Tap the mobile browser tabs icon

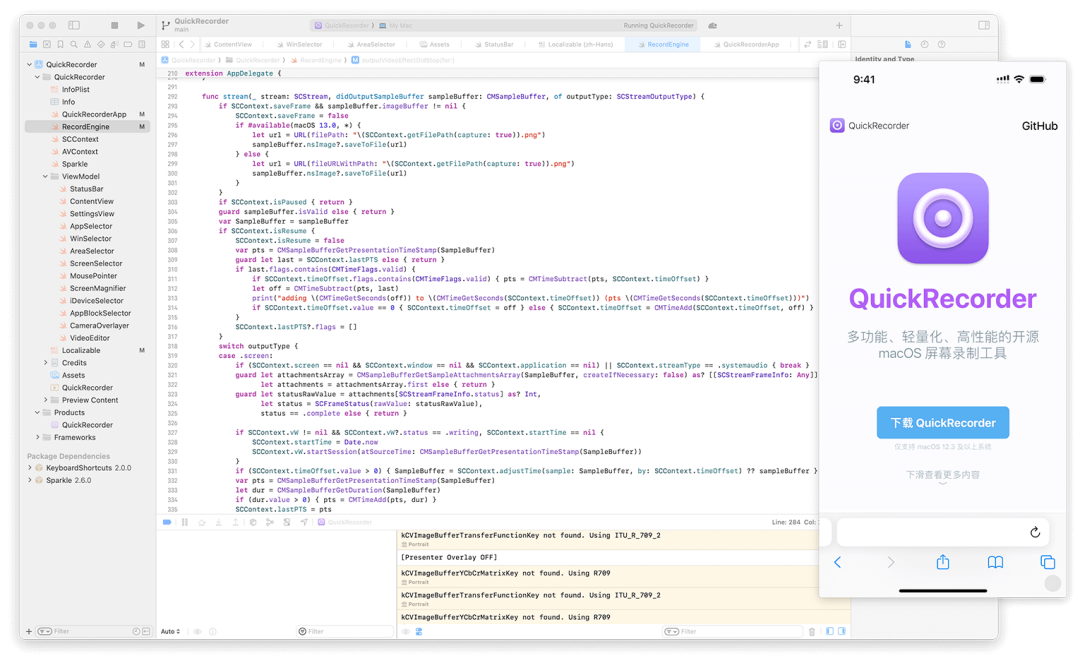pos(1048,562)
